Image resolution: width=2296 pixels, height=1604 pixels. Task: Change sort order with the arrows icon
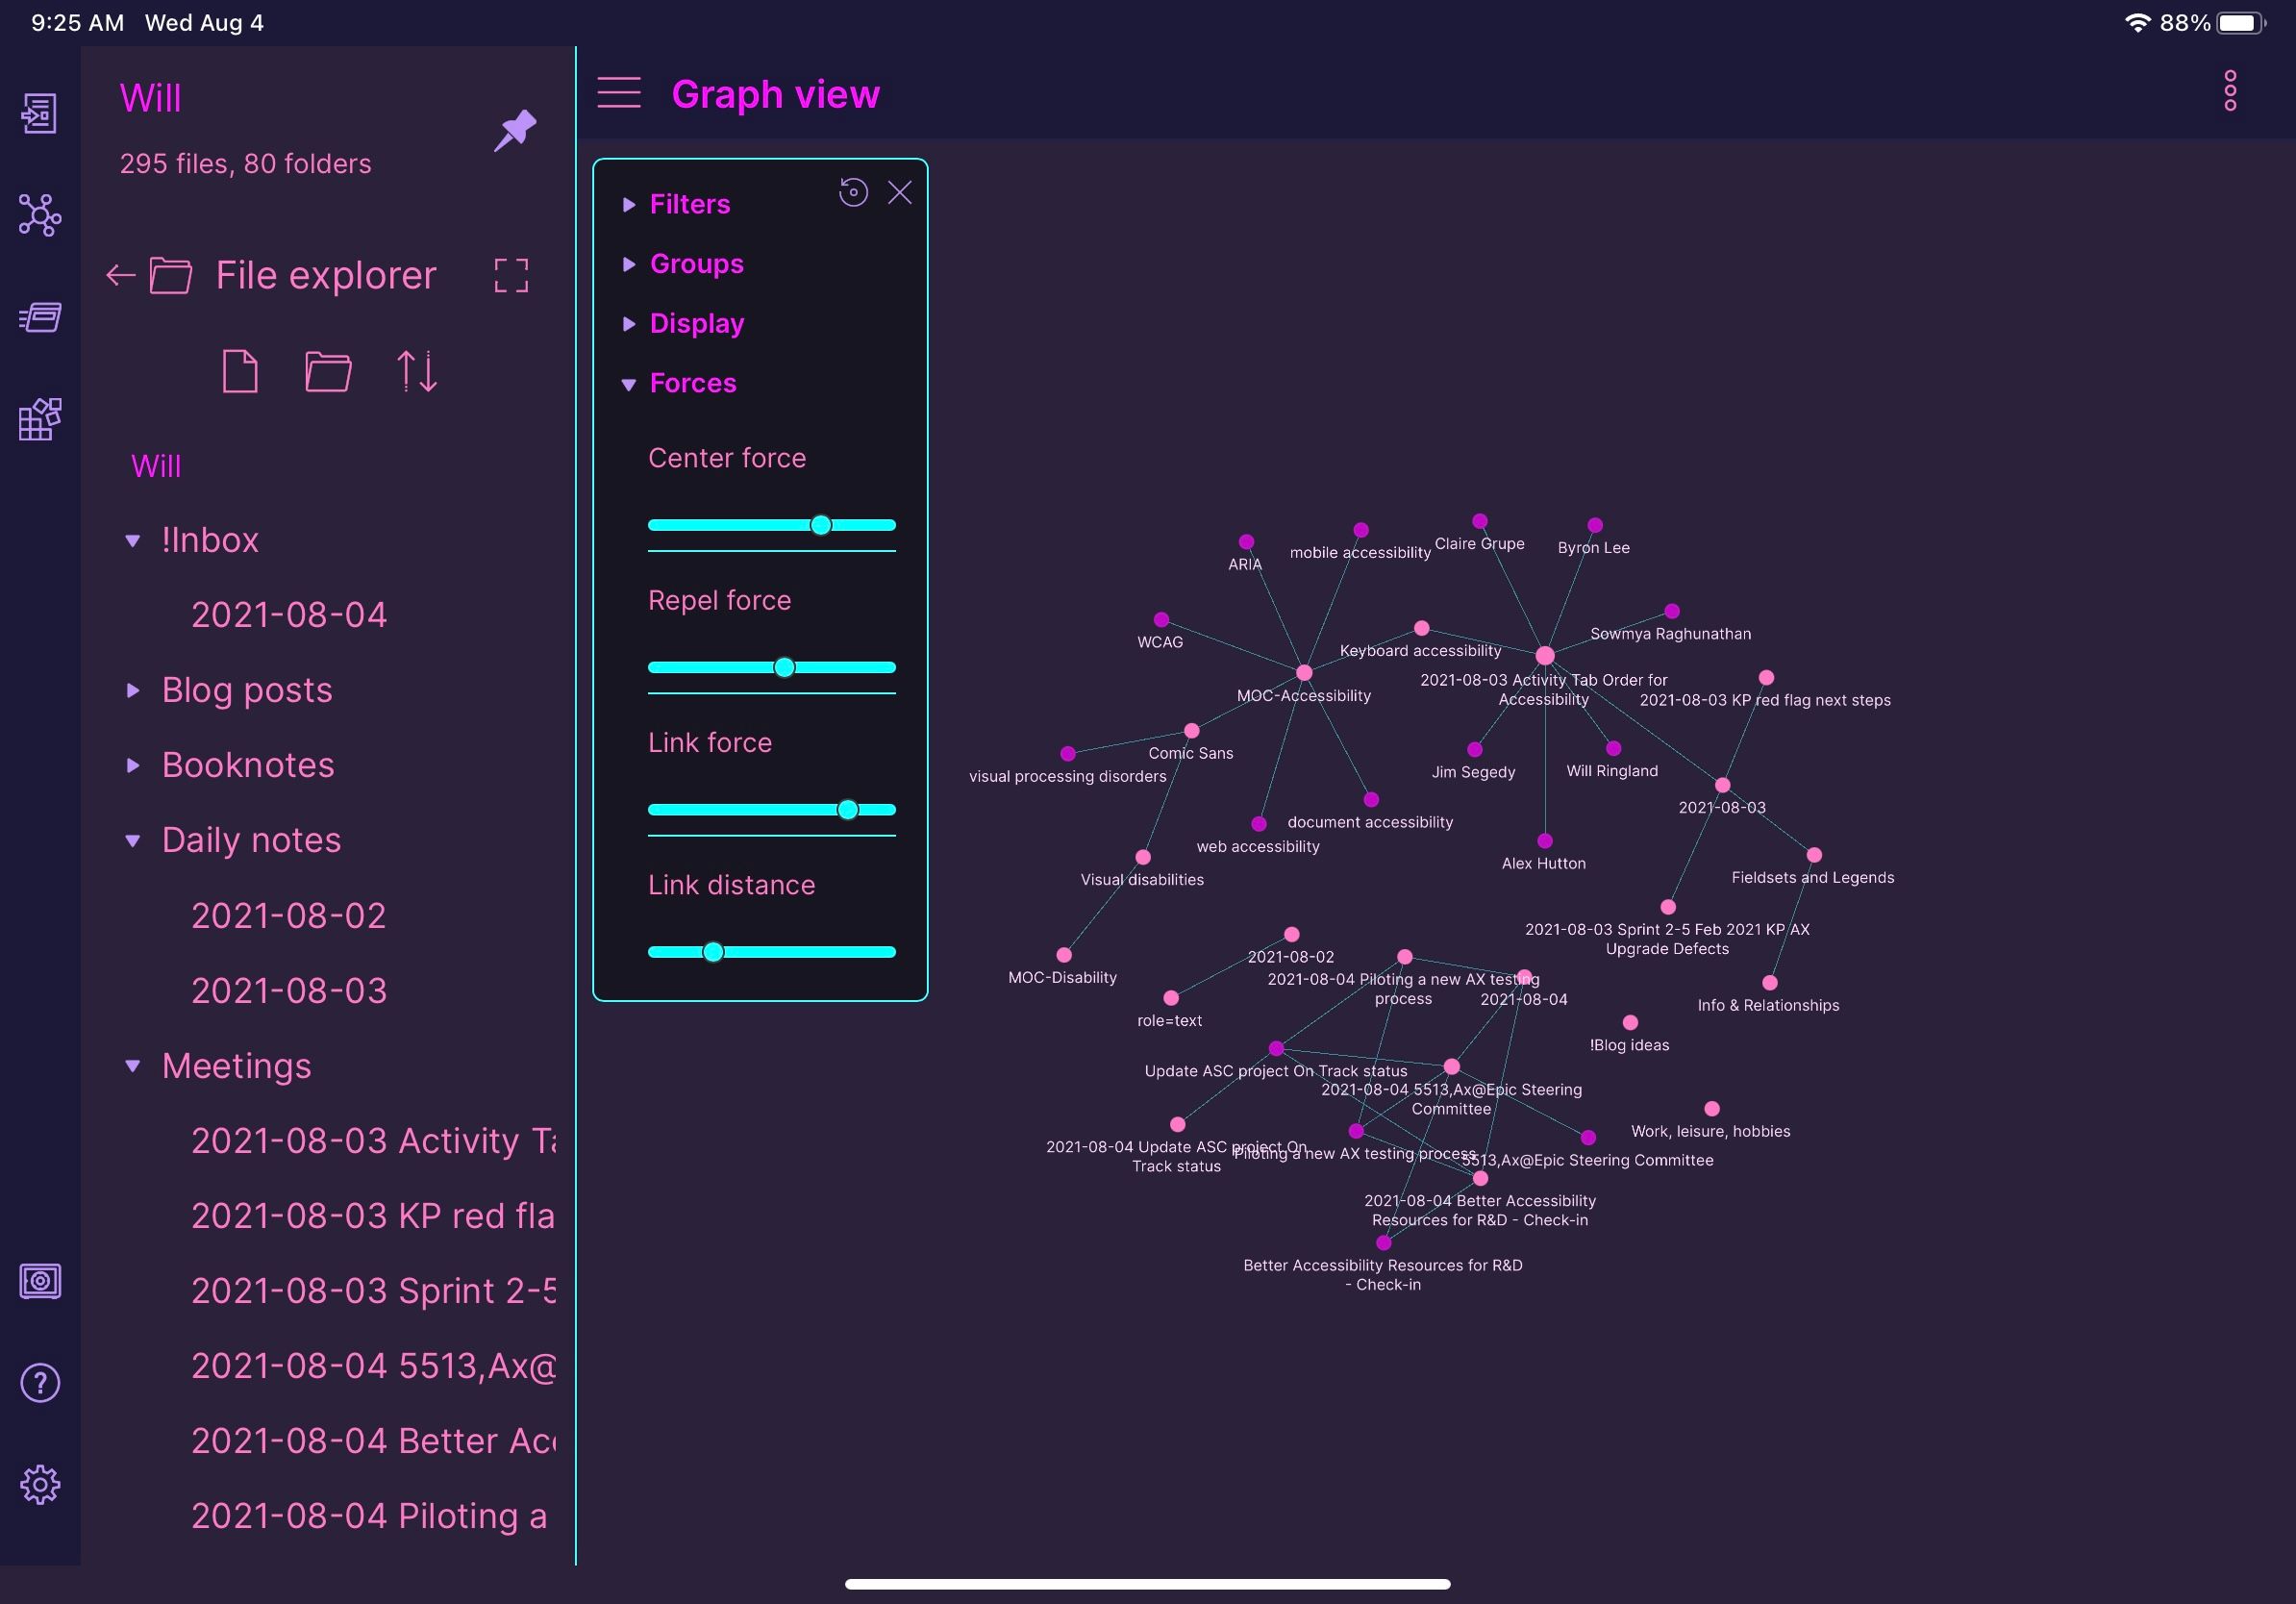[417, 371]
